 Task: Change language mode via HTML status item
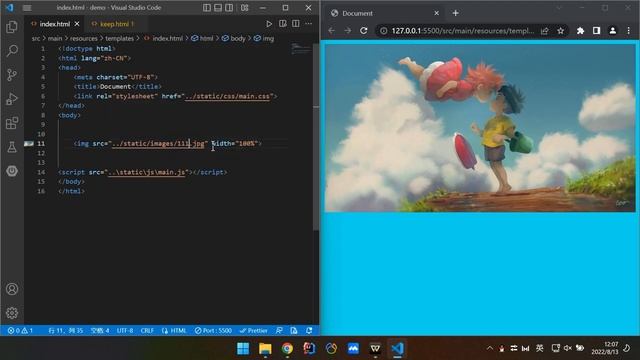(174, 331)
